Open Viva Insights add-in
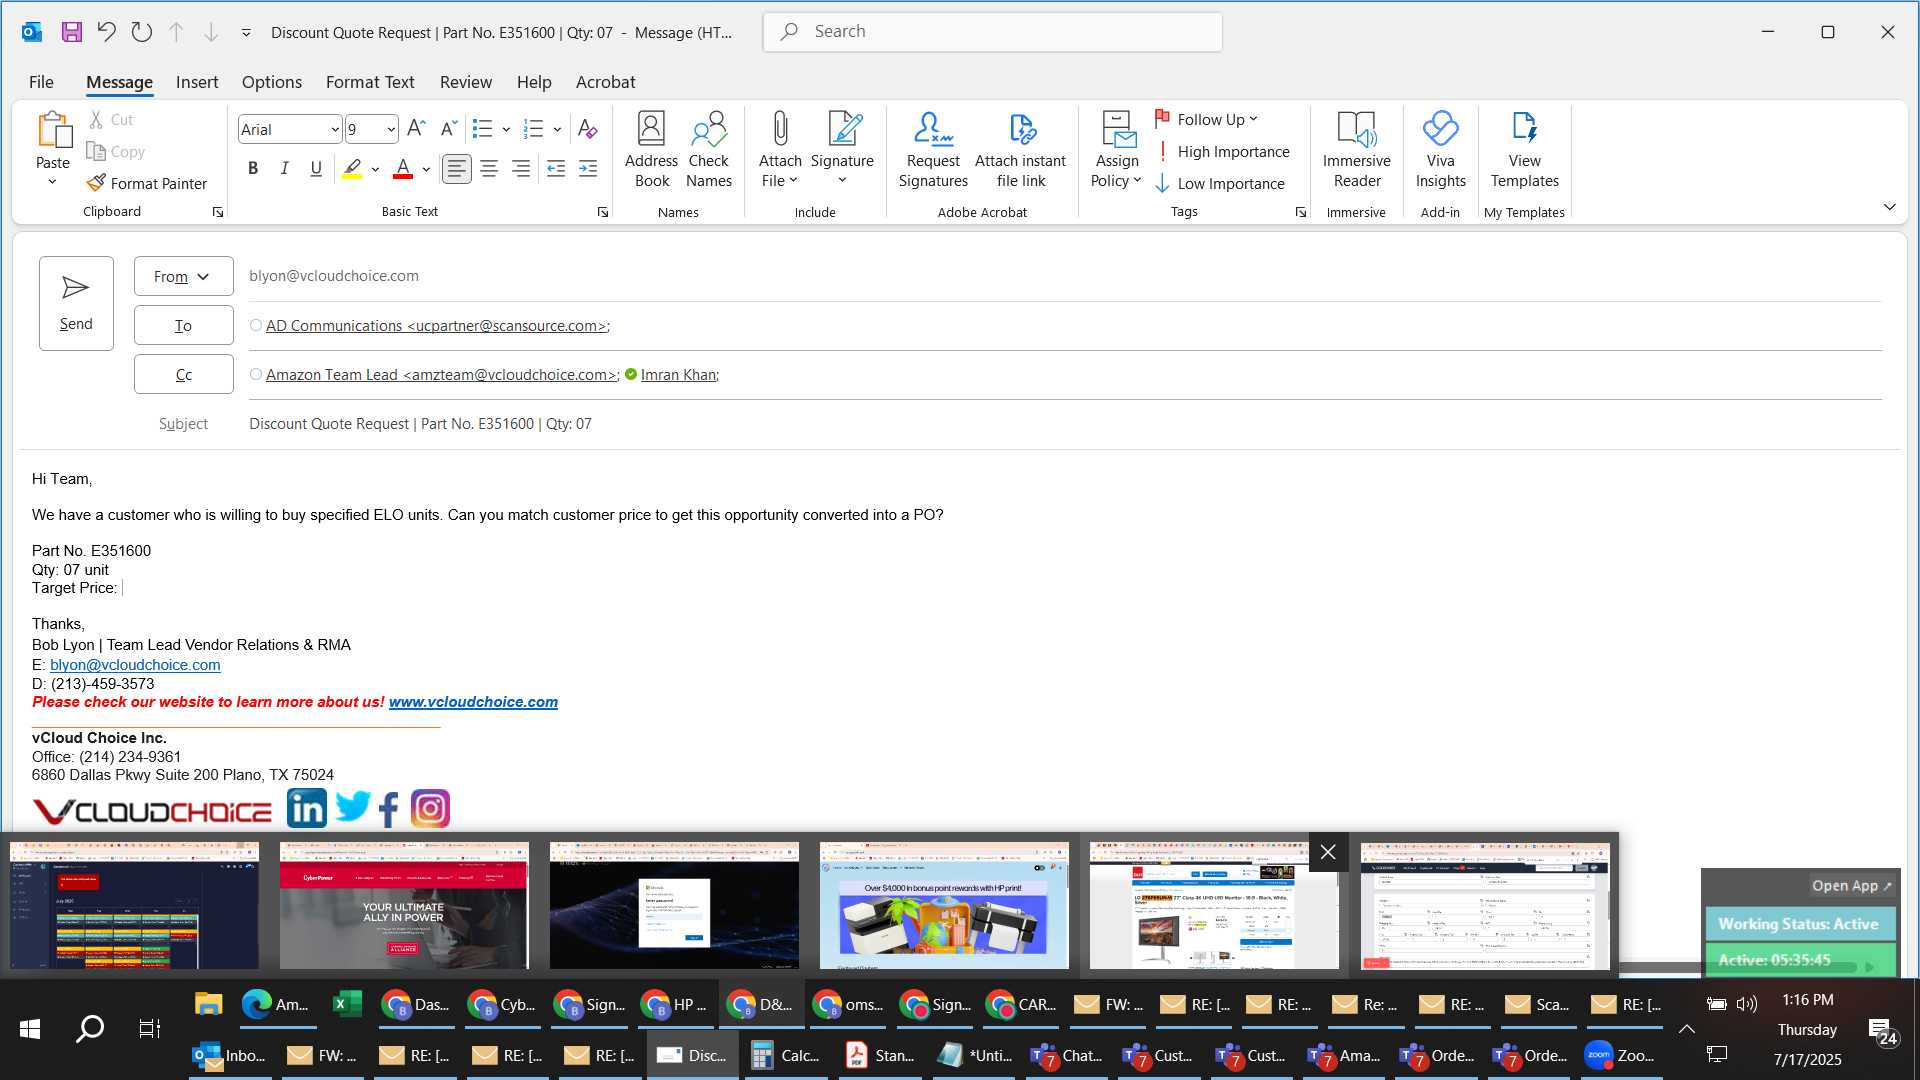 coord(1440,150)
